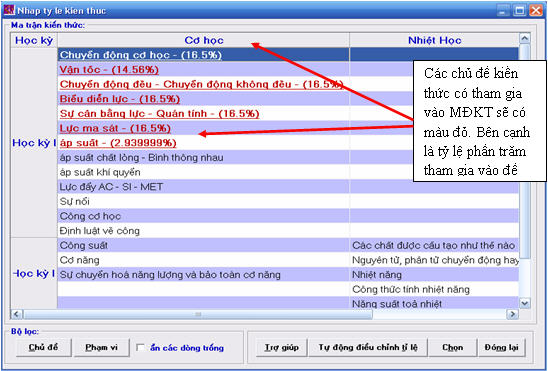Select the áp suất khí quyển row
Viewport: 548px width, 371px height.
(203, 172)
